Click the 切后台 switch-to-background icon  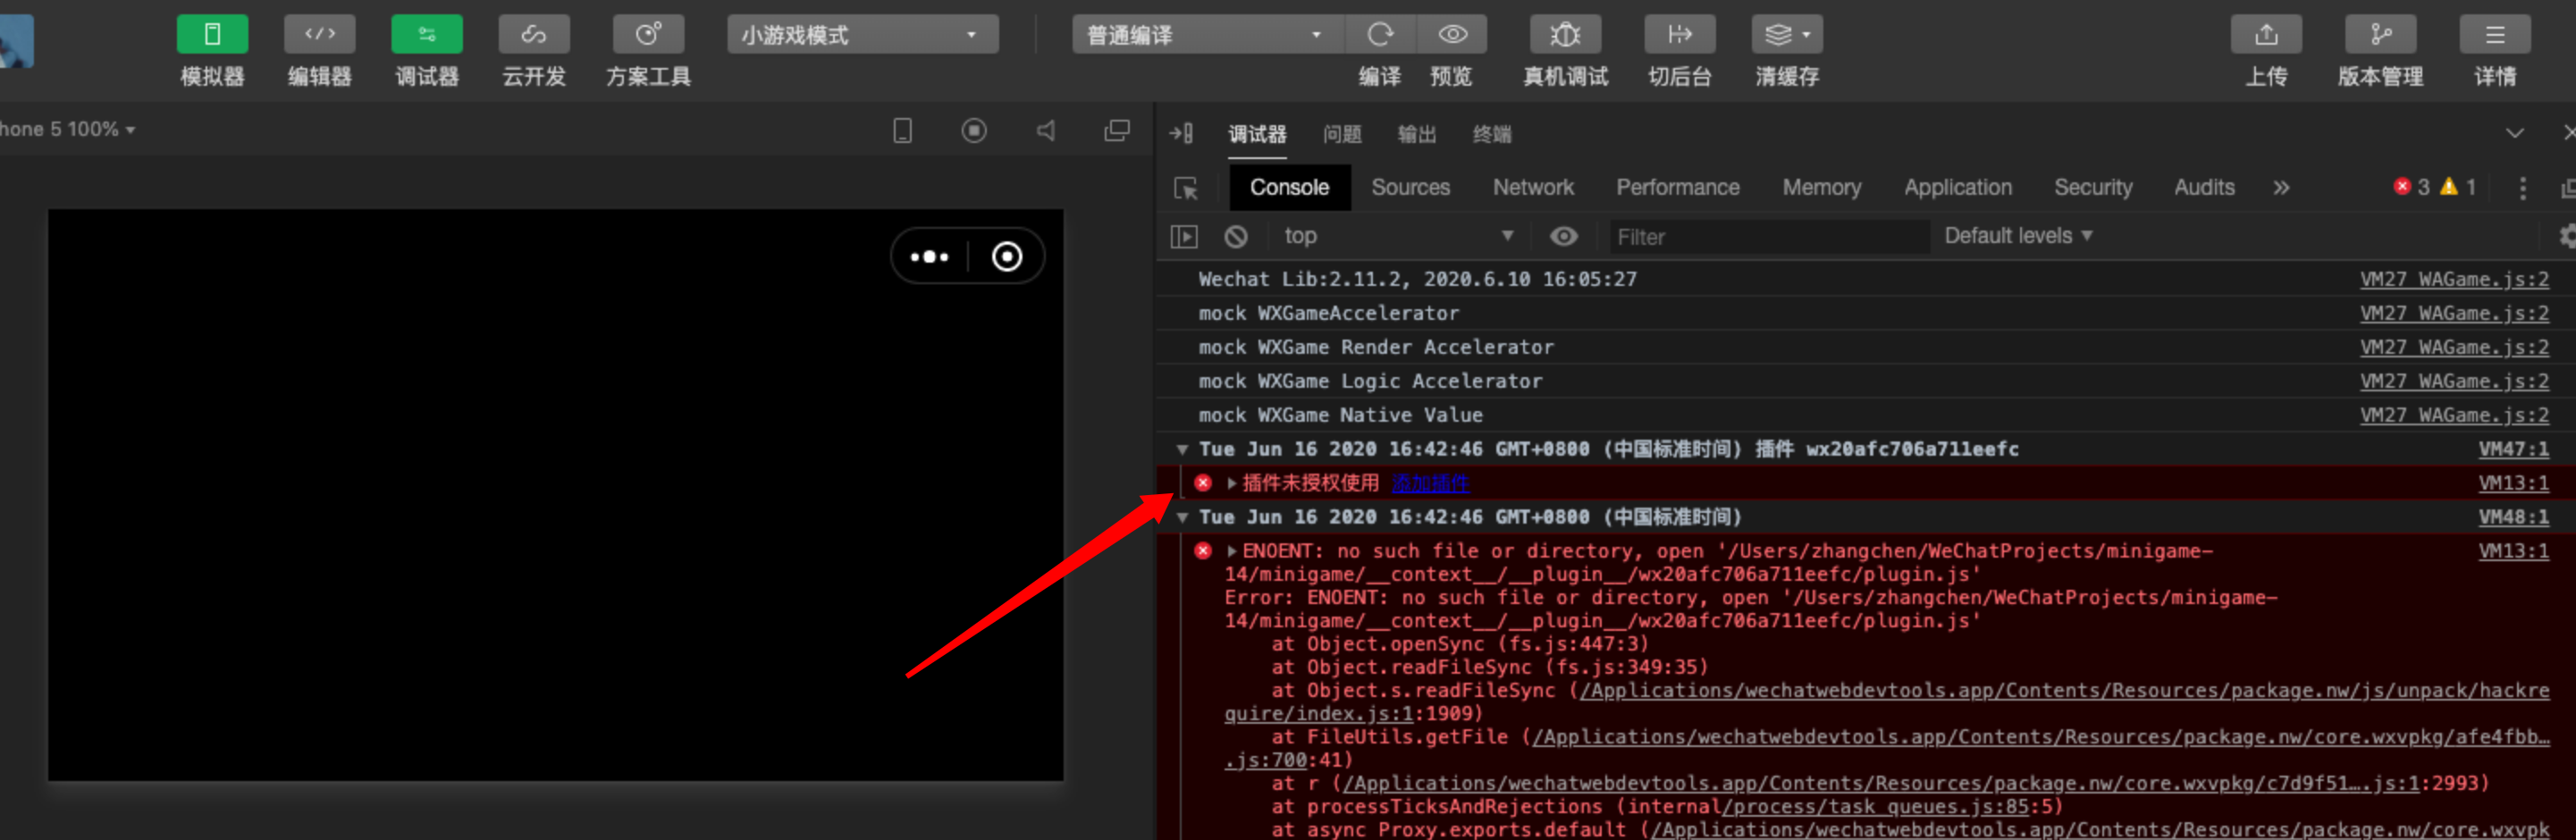pyautogui.click(x=1680, y=35)
